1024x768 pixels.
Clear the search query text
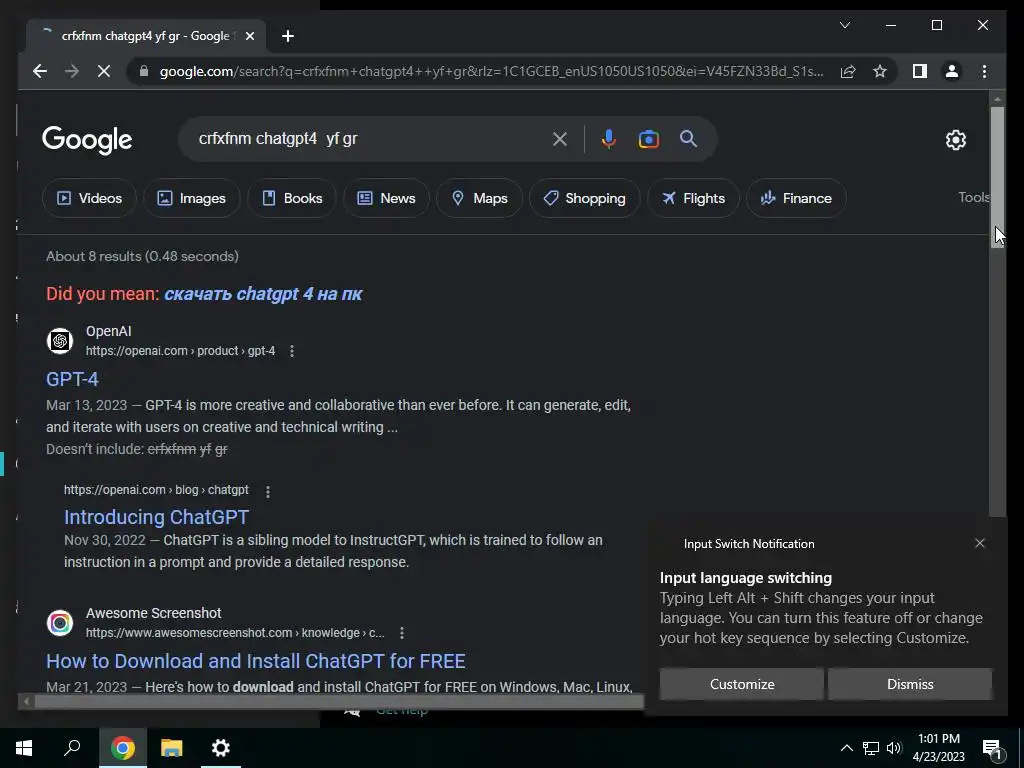click(x=560, y=139)
